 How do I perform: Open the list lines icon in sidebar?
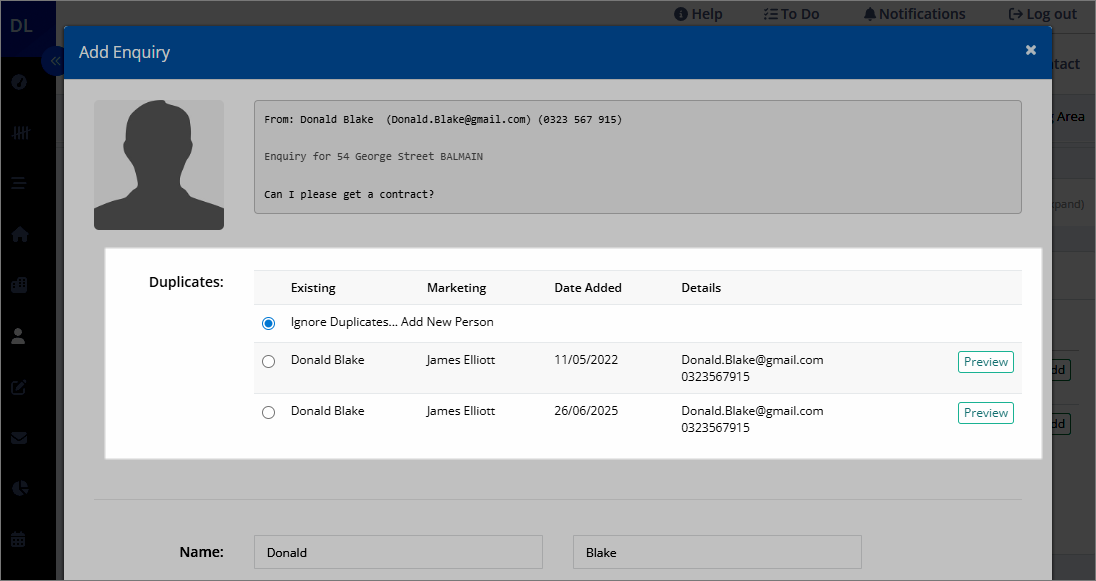coord(19,183)
